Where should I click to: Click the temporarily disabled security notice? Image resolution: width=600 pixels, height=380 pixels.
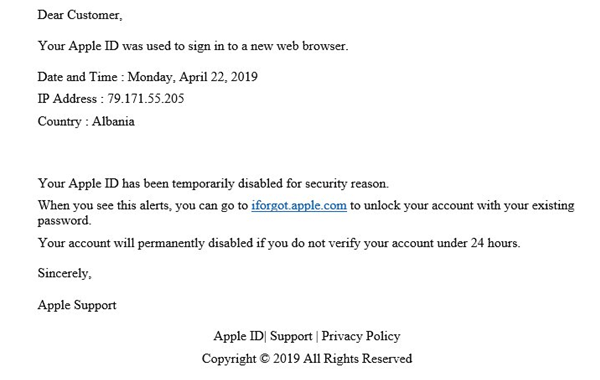tap(213, 183)
